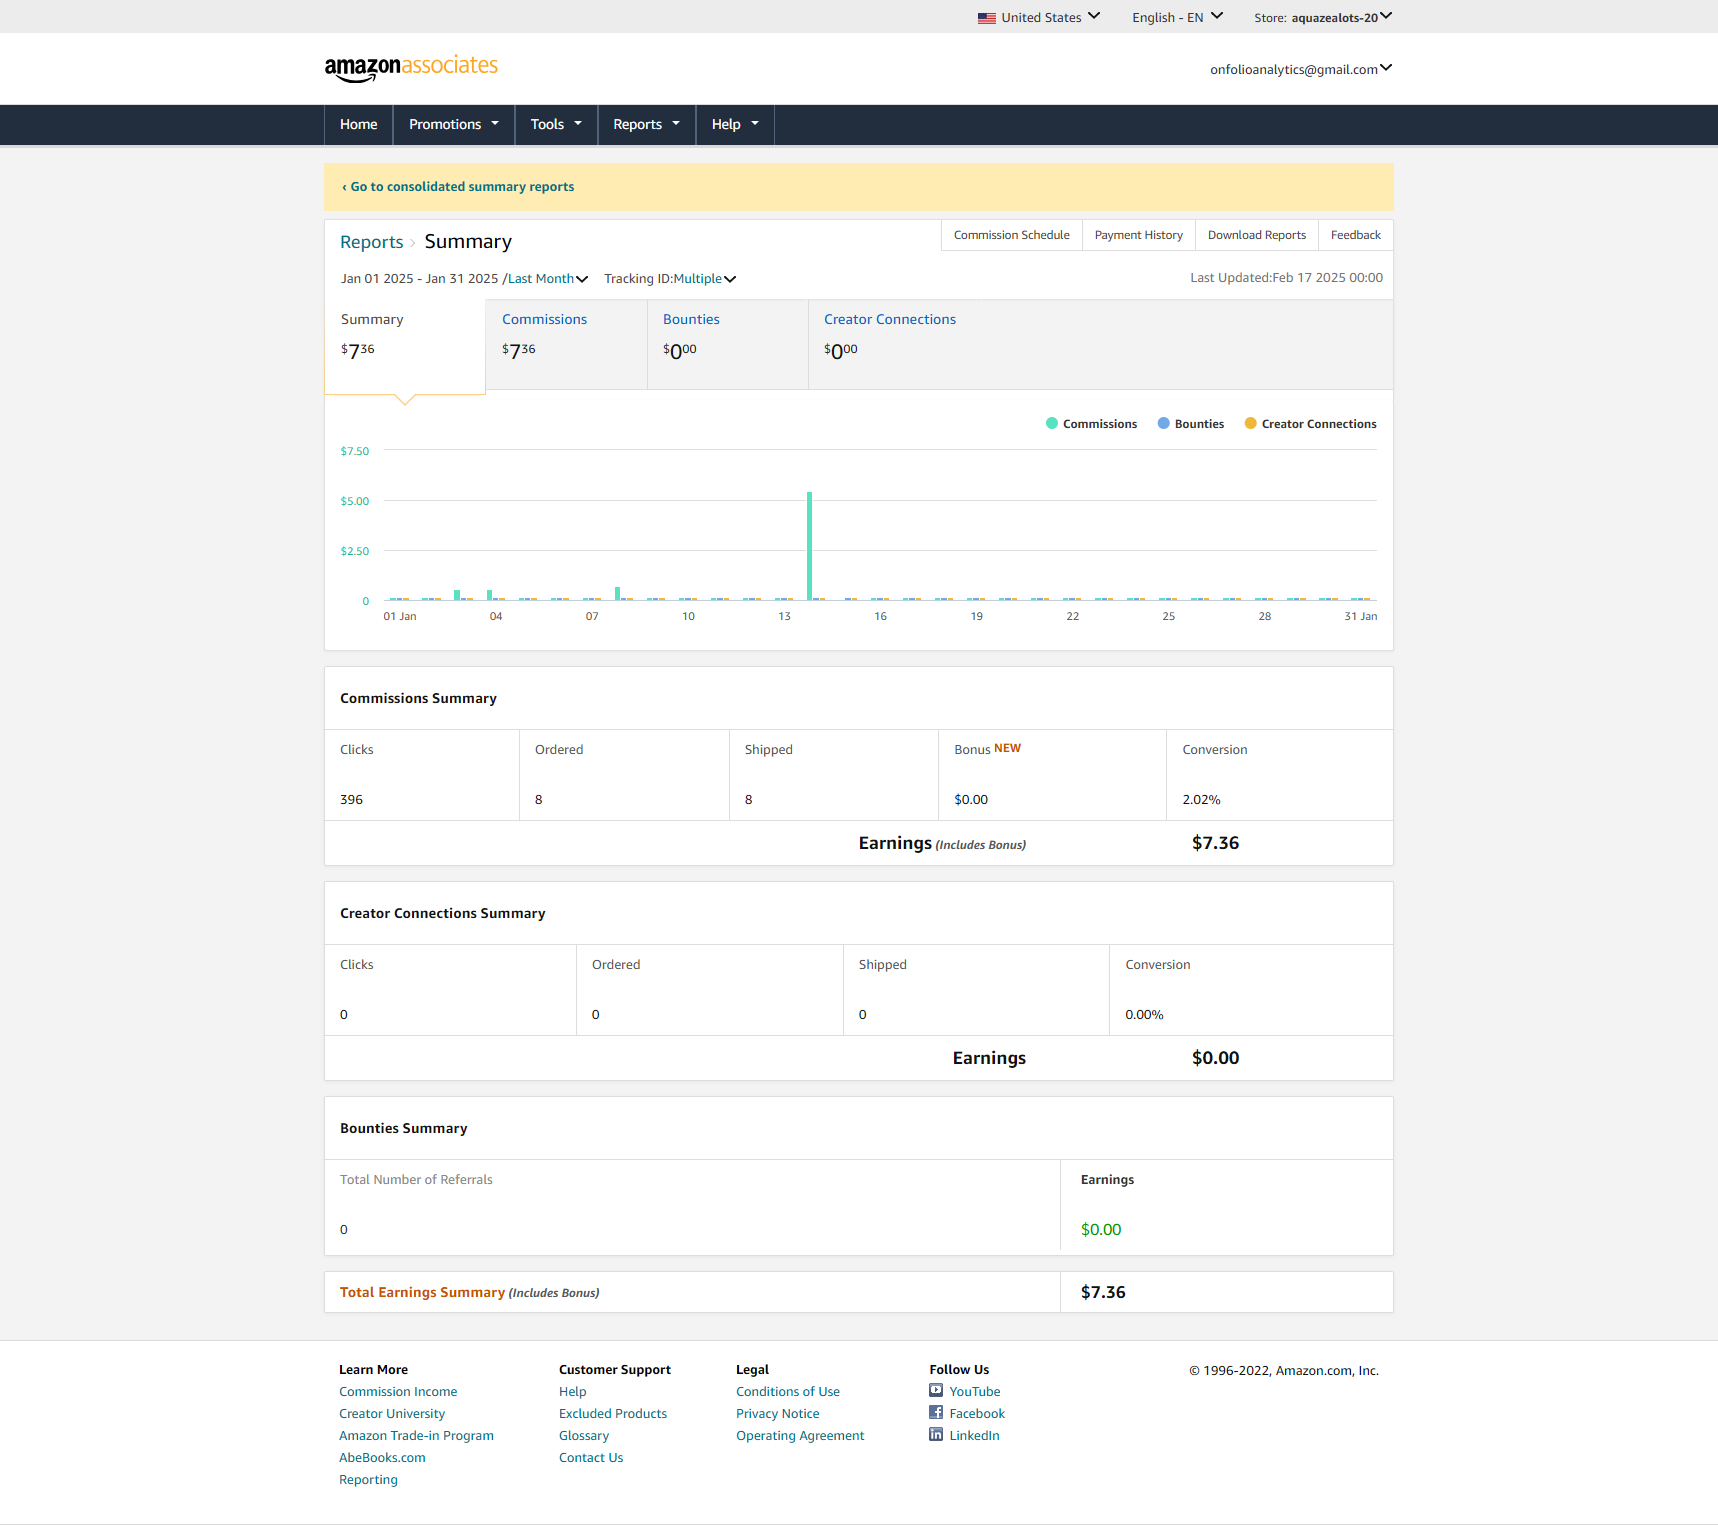Image resolution: width=1718 pixels, height=1525 pixels.
Task: Click Help under Customer Support
Action: coord(573,1391)
